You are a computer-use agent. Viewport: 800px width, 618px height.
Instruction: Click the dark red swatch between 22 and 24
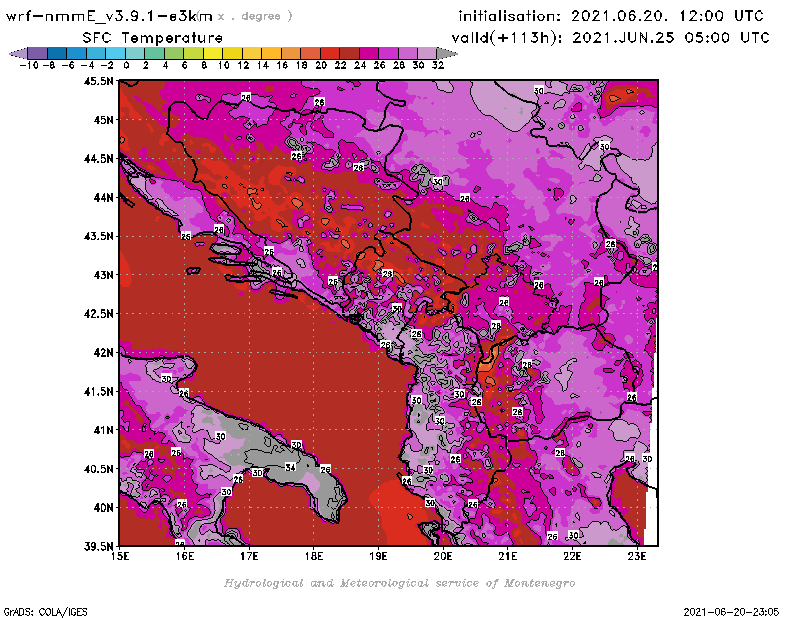point(349,54)
